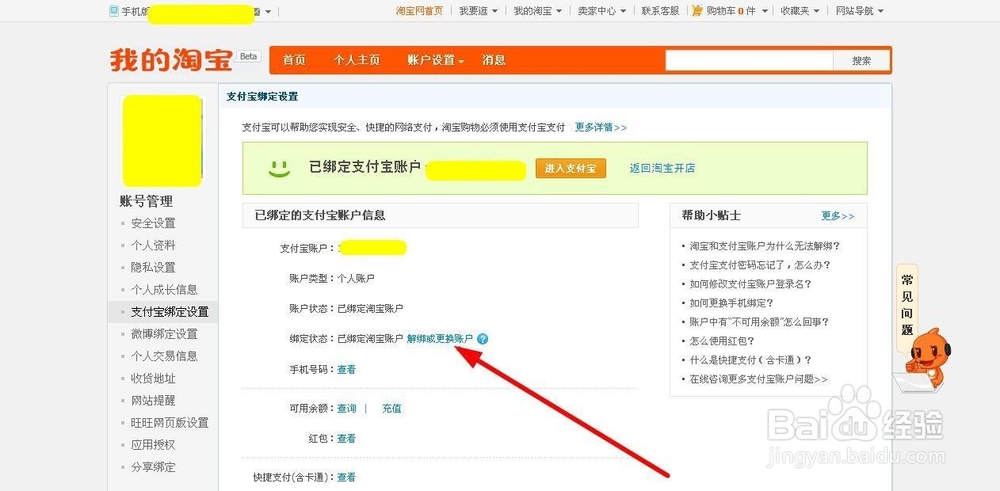Open 收货地址 in sidebar

click(153, 378)
